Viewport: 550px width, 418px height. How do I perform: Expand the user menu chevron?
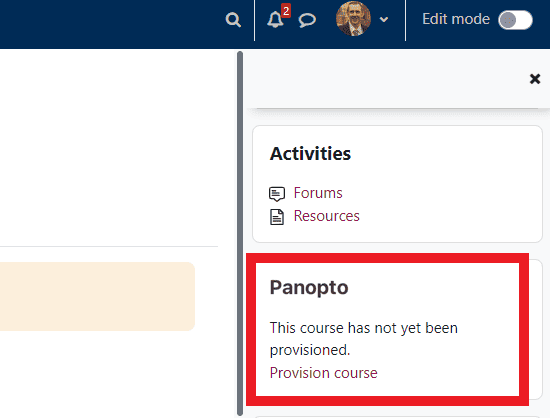384,19
